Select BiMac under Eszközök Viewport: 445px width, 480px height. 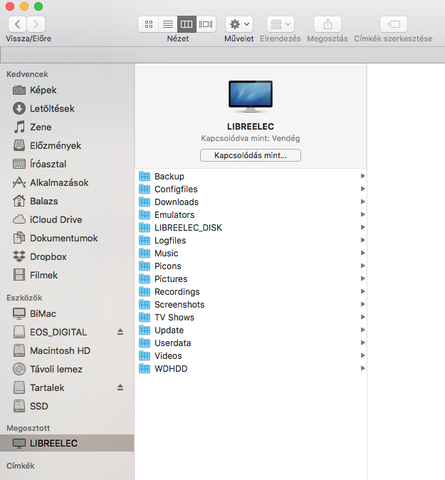(x=67, y=314)
